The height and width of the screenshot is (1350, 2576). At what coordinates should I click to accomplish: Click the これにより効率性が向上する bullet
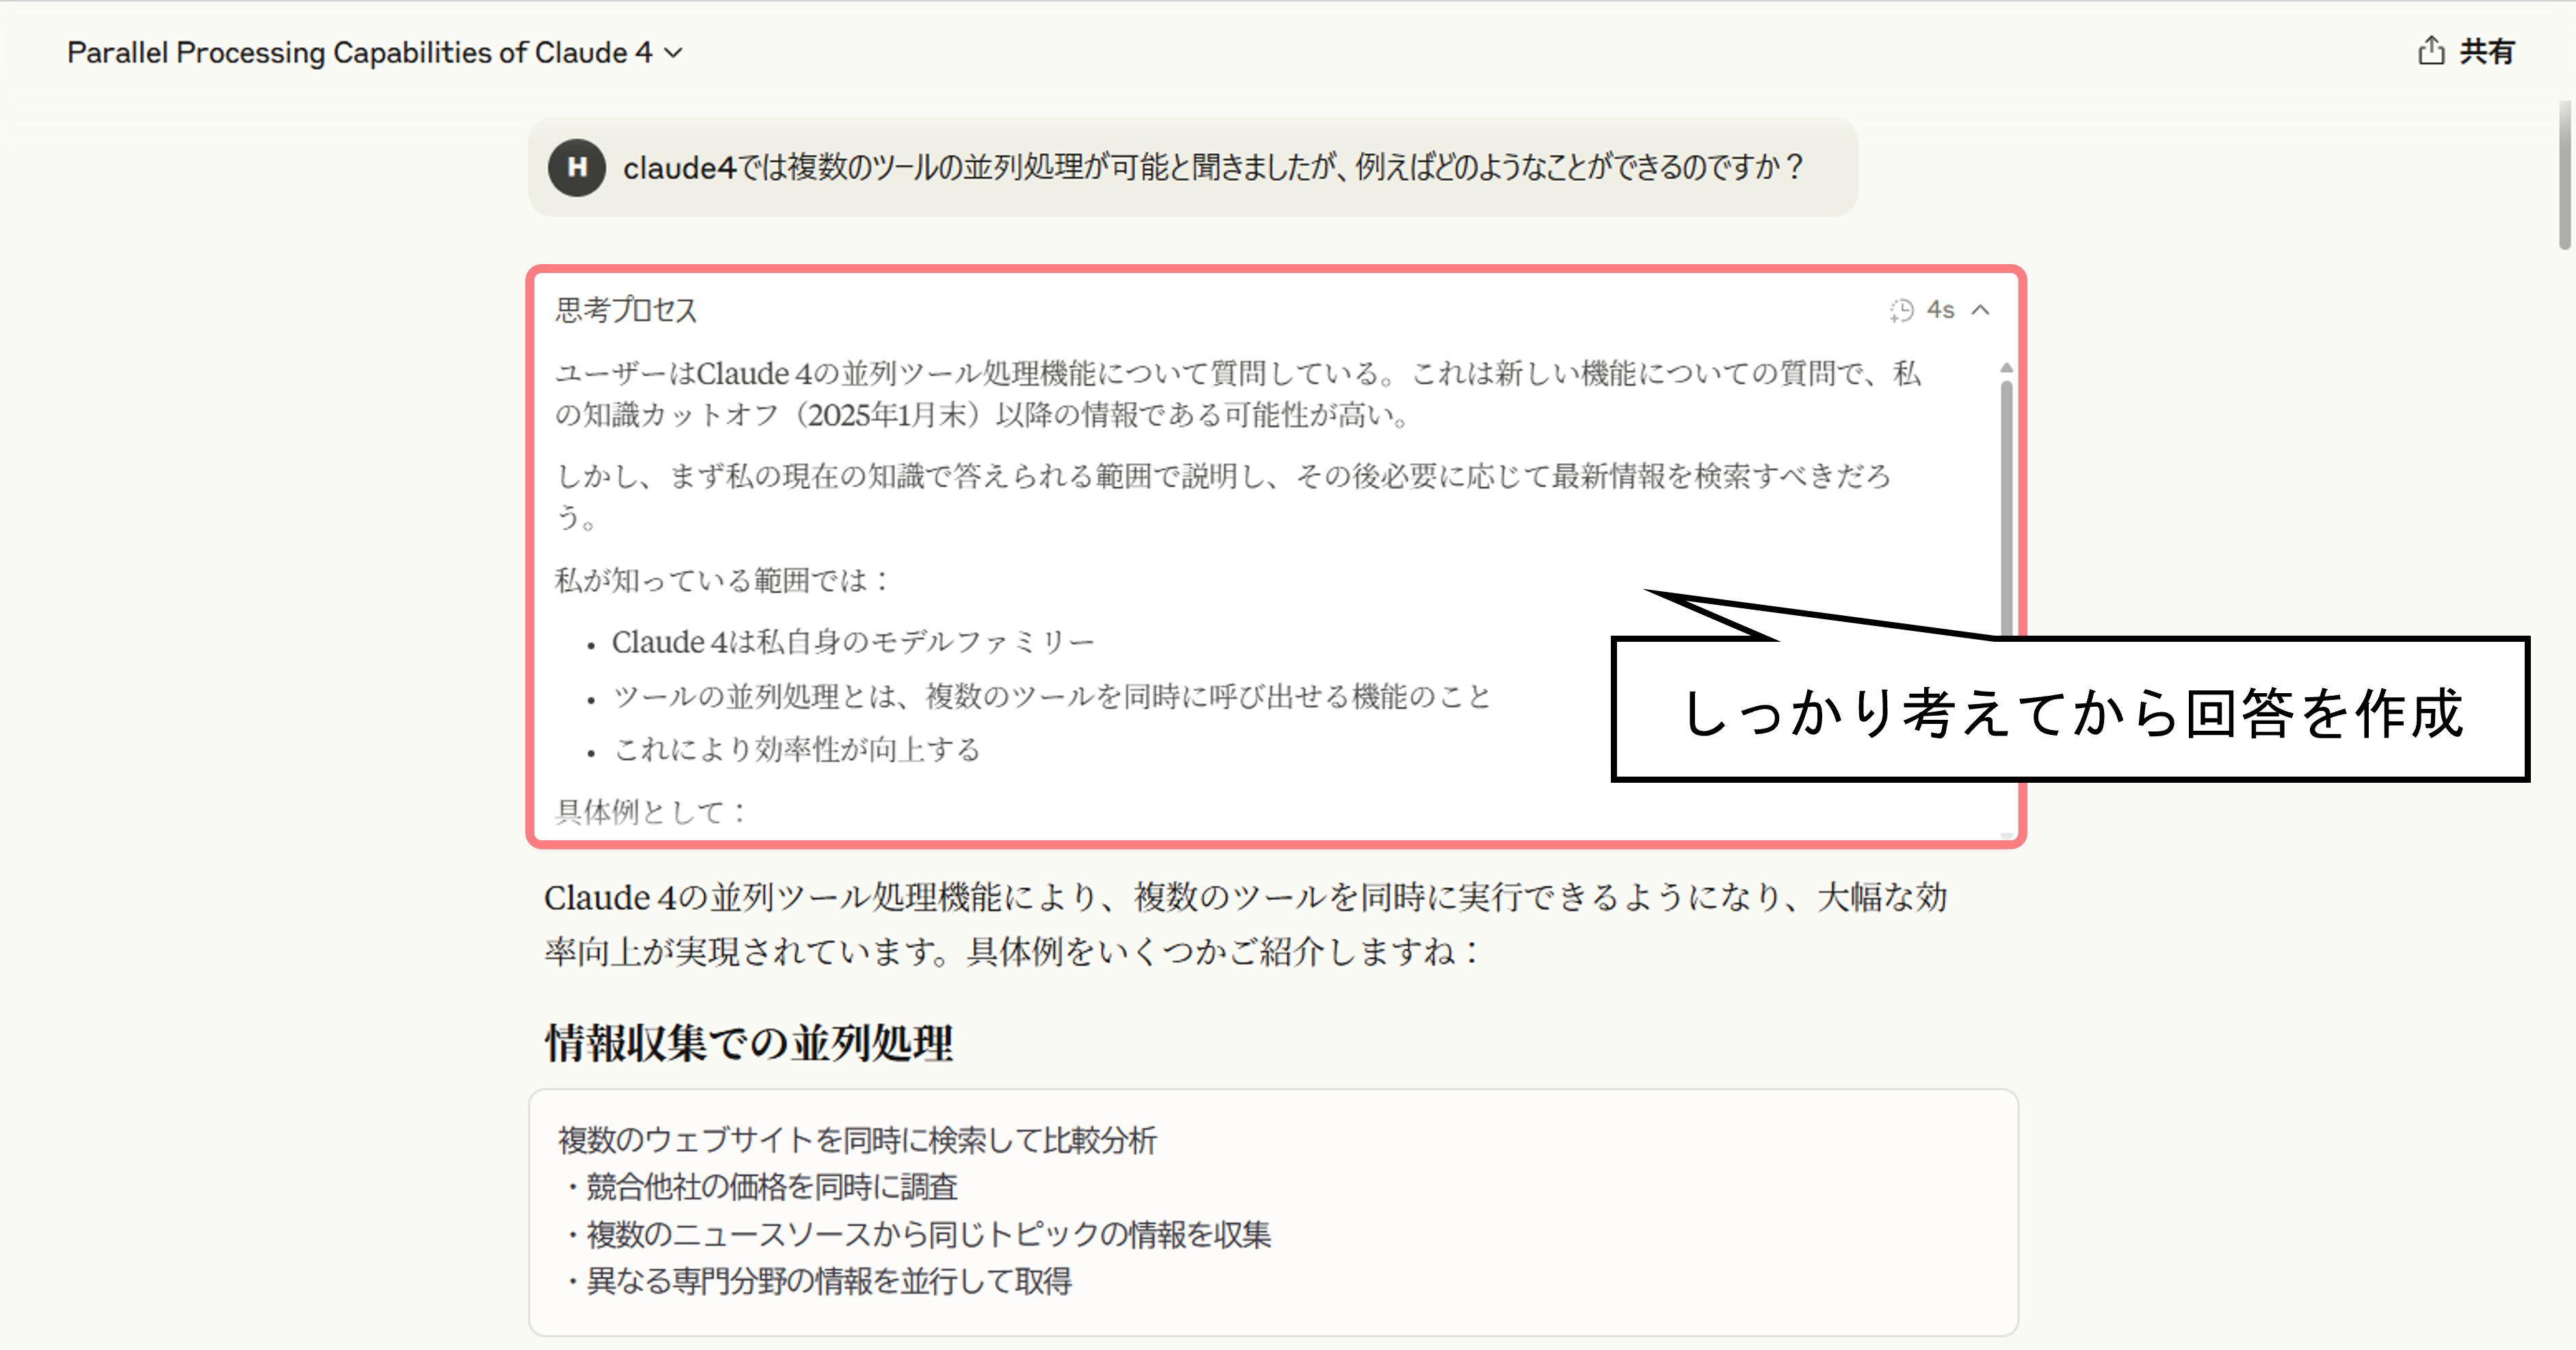pyautogui.click(x=796, y=749)
